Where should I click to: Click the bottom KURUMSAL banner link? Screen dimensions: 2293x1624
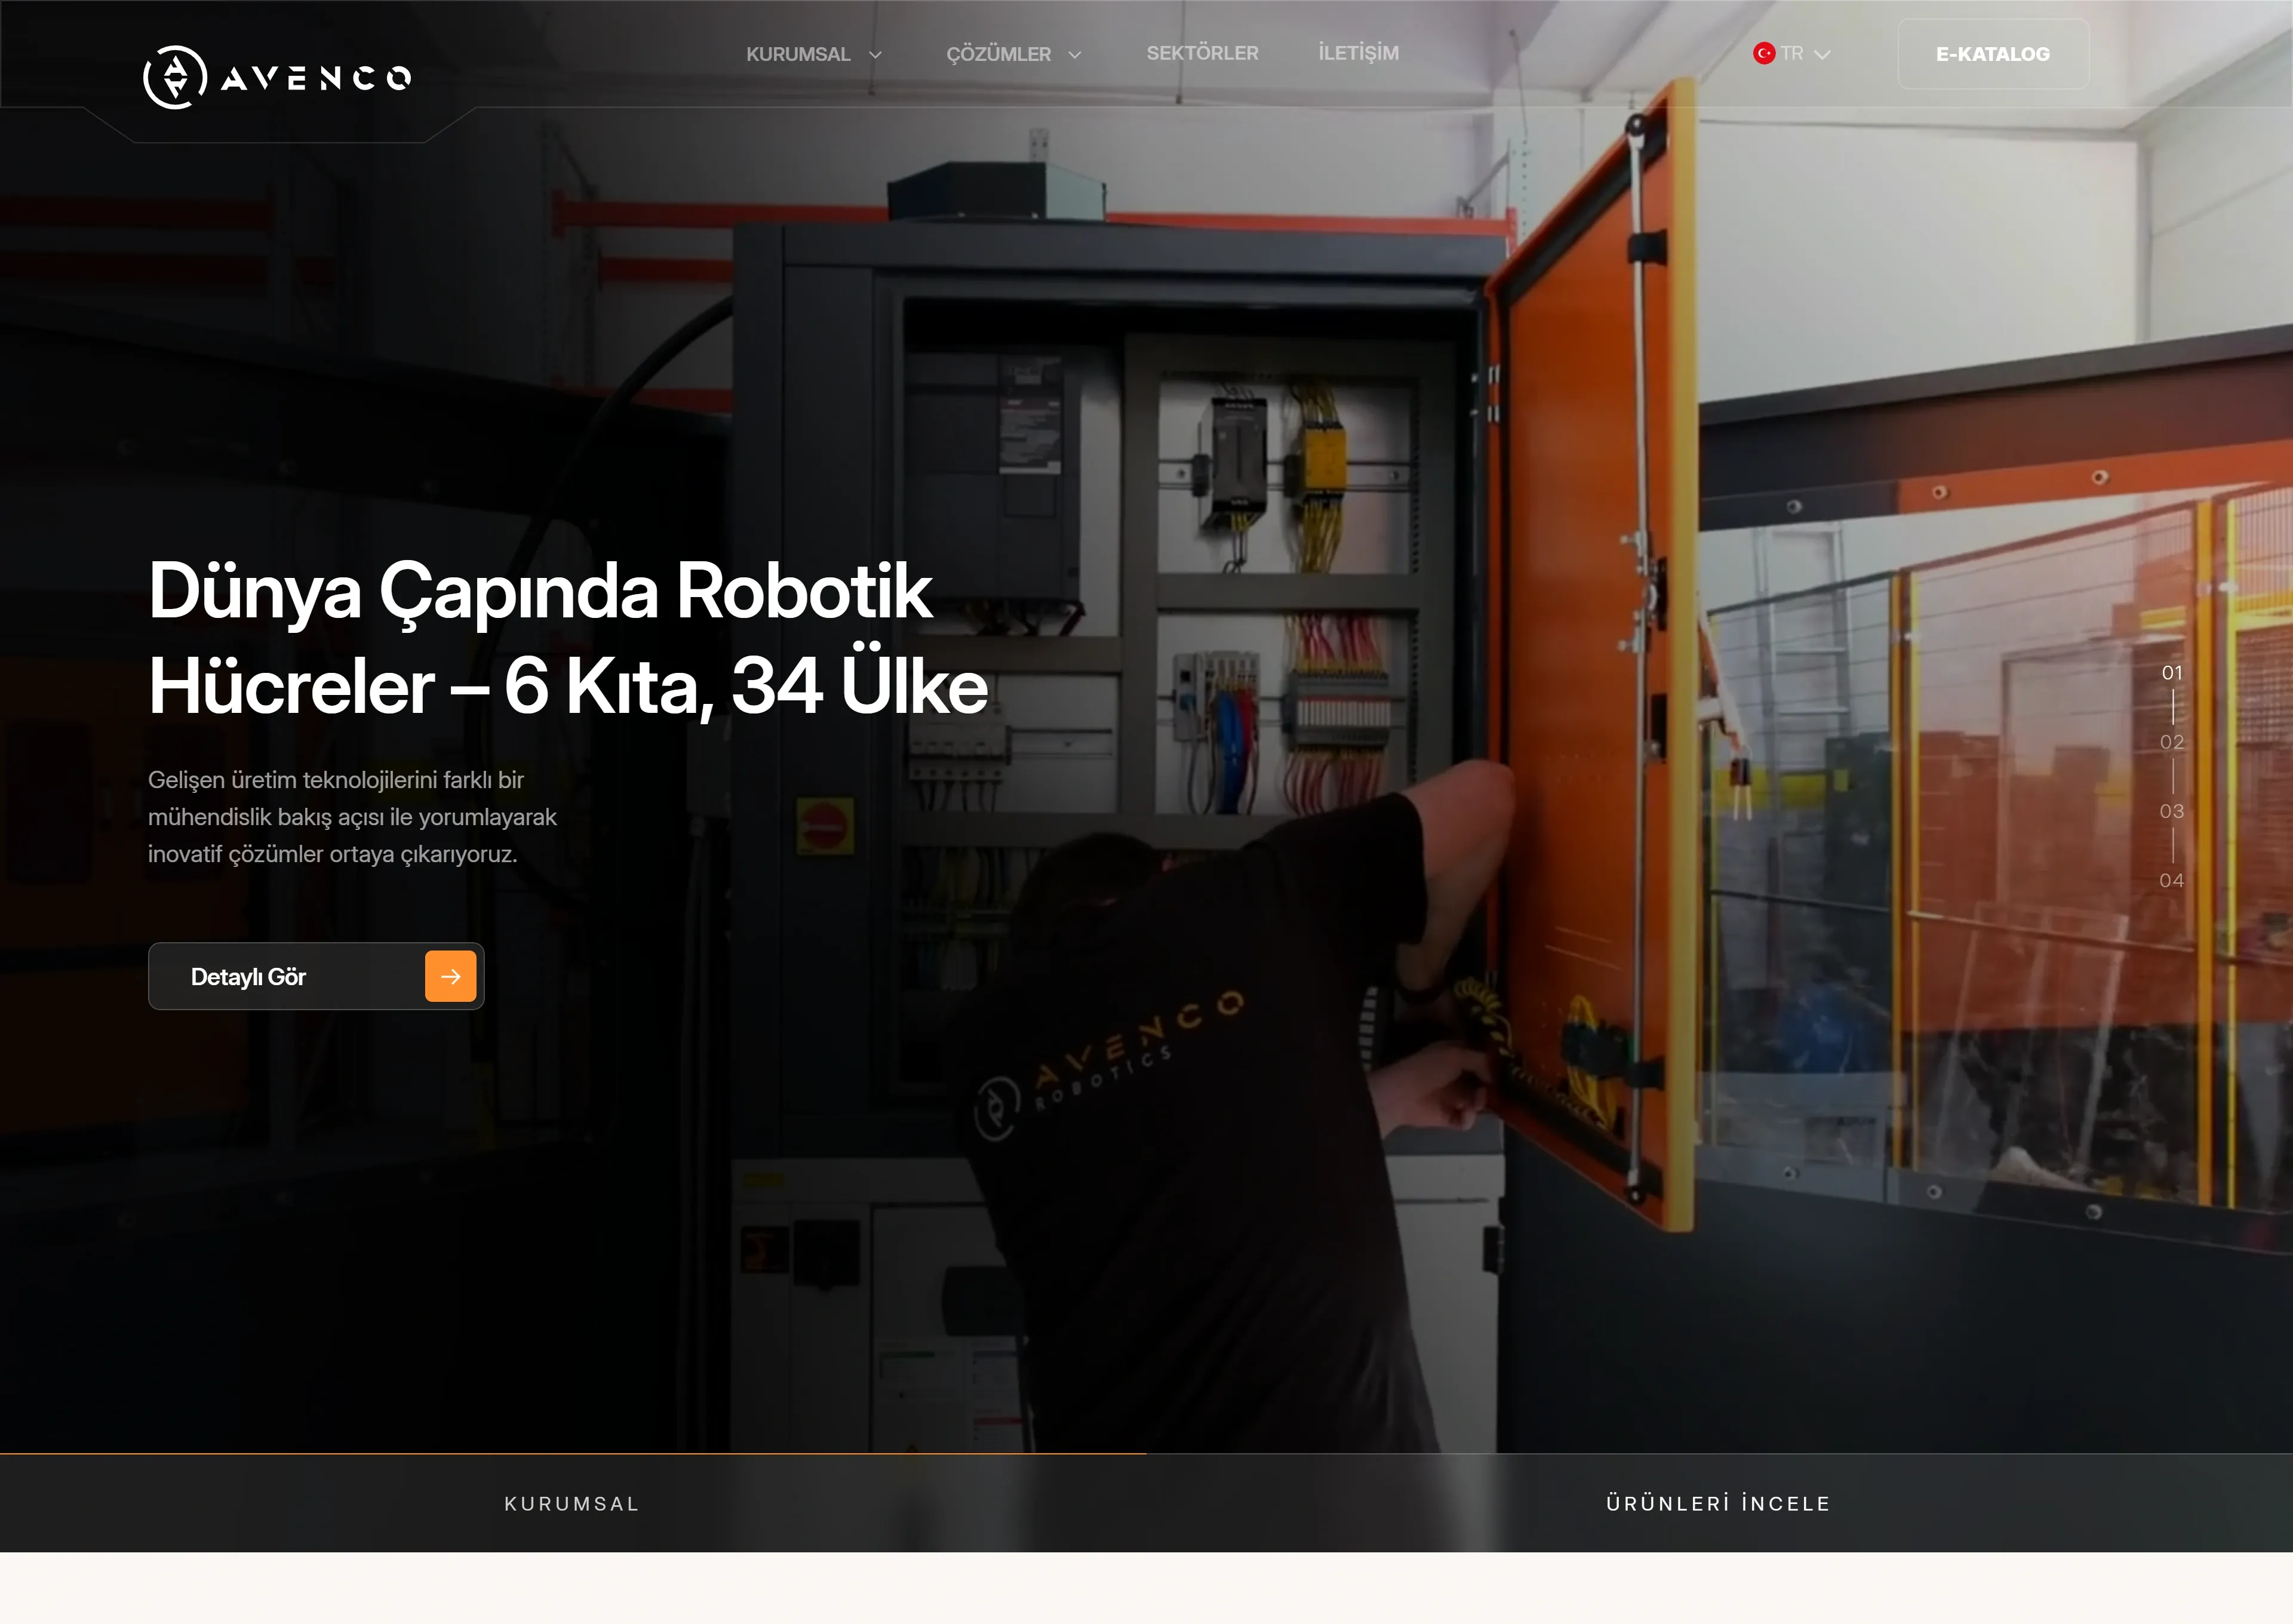[x=572, y=1503]
